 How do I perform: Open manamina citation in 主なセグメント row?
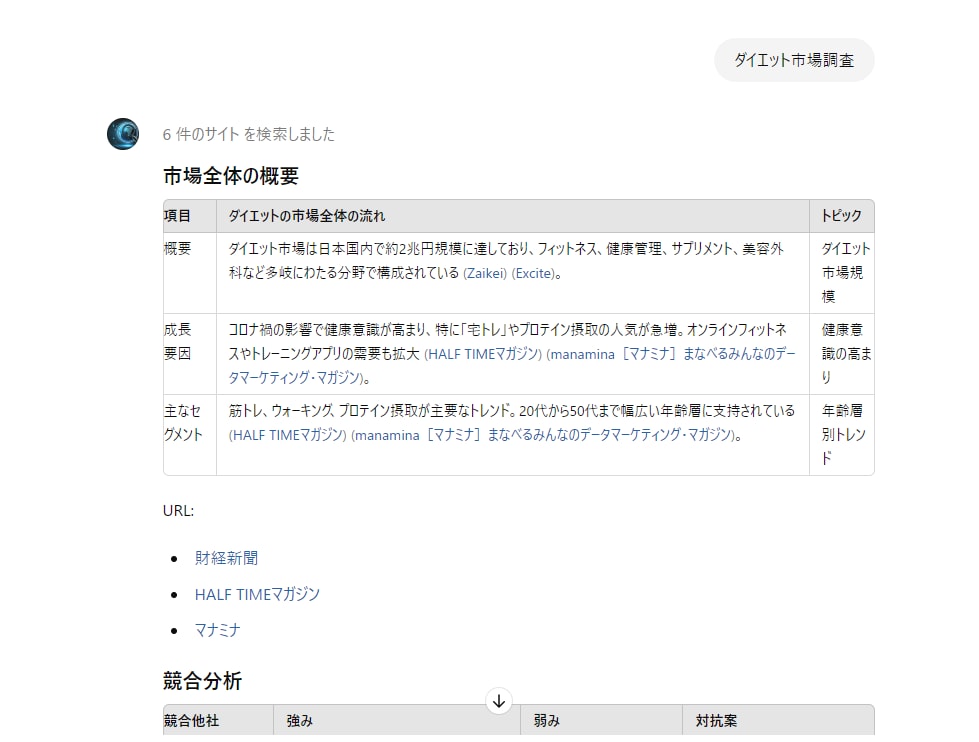coord(543,435)
